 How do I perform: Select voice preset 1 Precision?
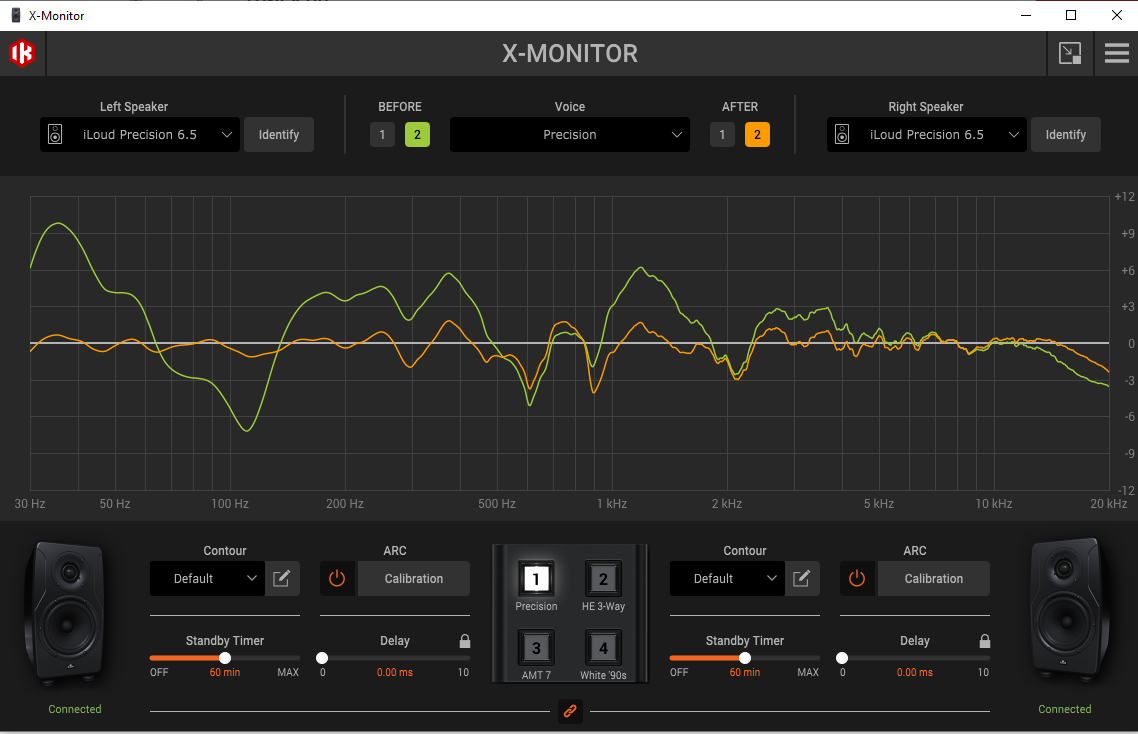tap(536, 579)
